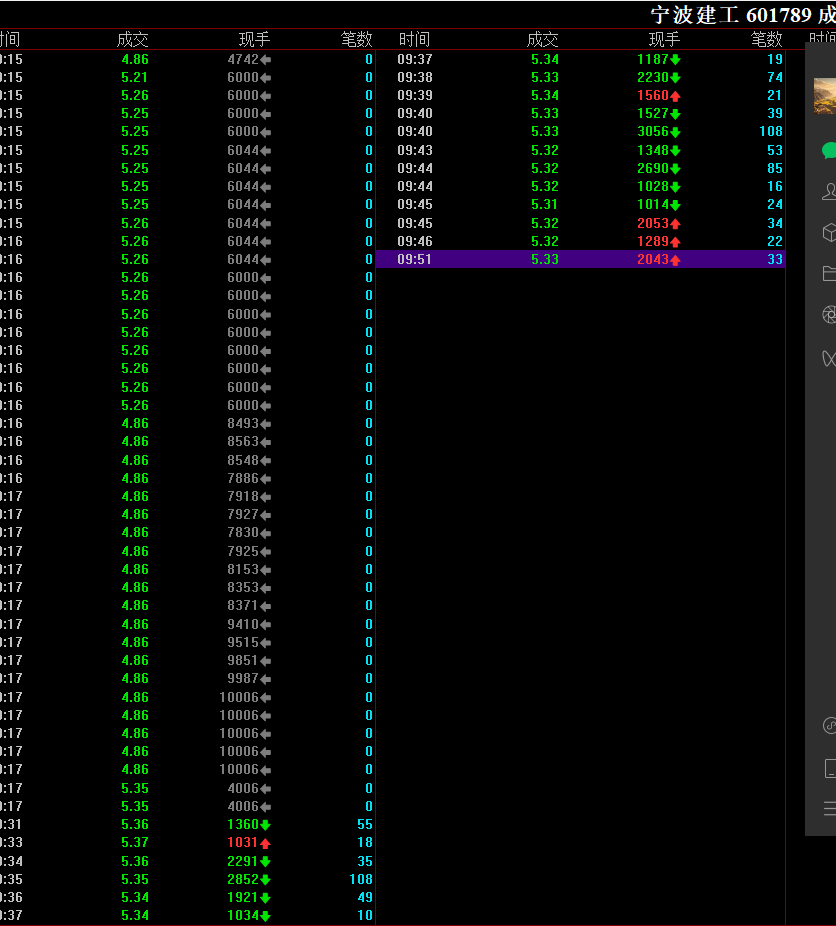Click the red up arrow beside 1031
Screen dimensions: 836x926
tap(265, 843)
